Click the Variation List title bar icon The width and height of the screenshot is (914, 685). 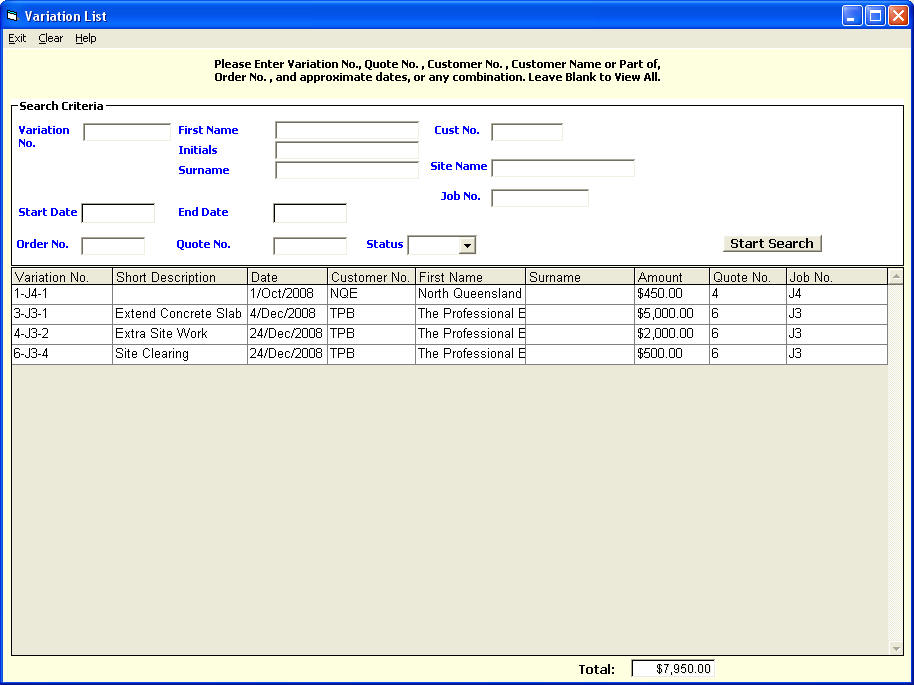click(12, 16)
